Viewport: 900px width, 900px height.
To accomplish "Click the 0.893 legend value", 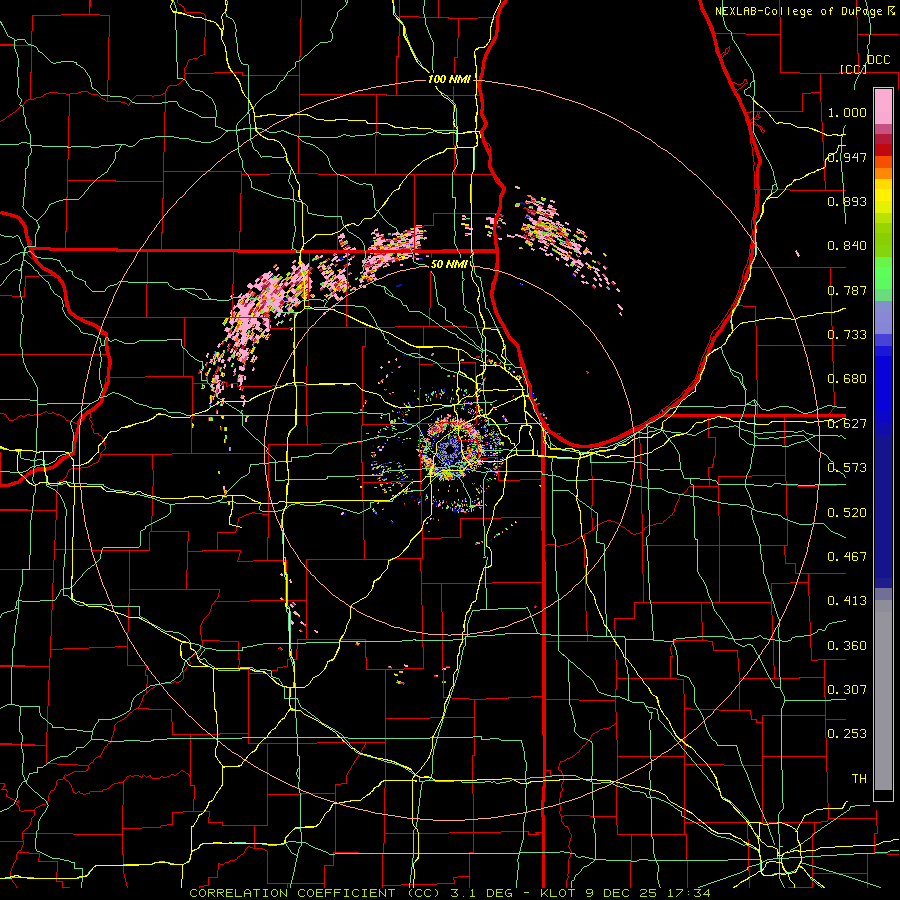I will tap(847, 201).
